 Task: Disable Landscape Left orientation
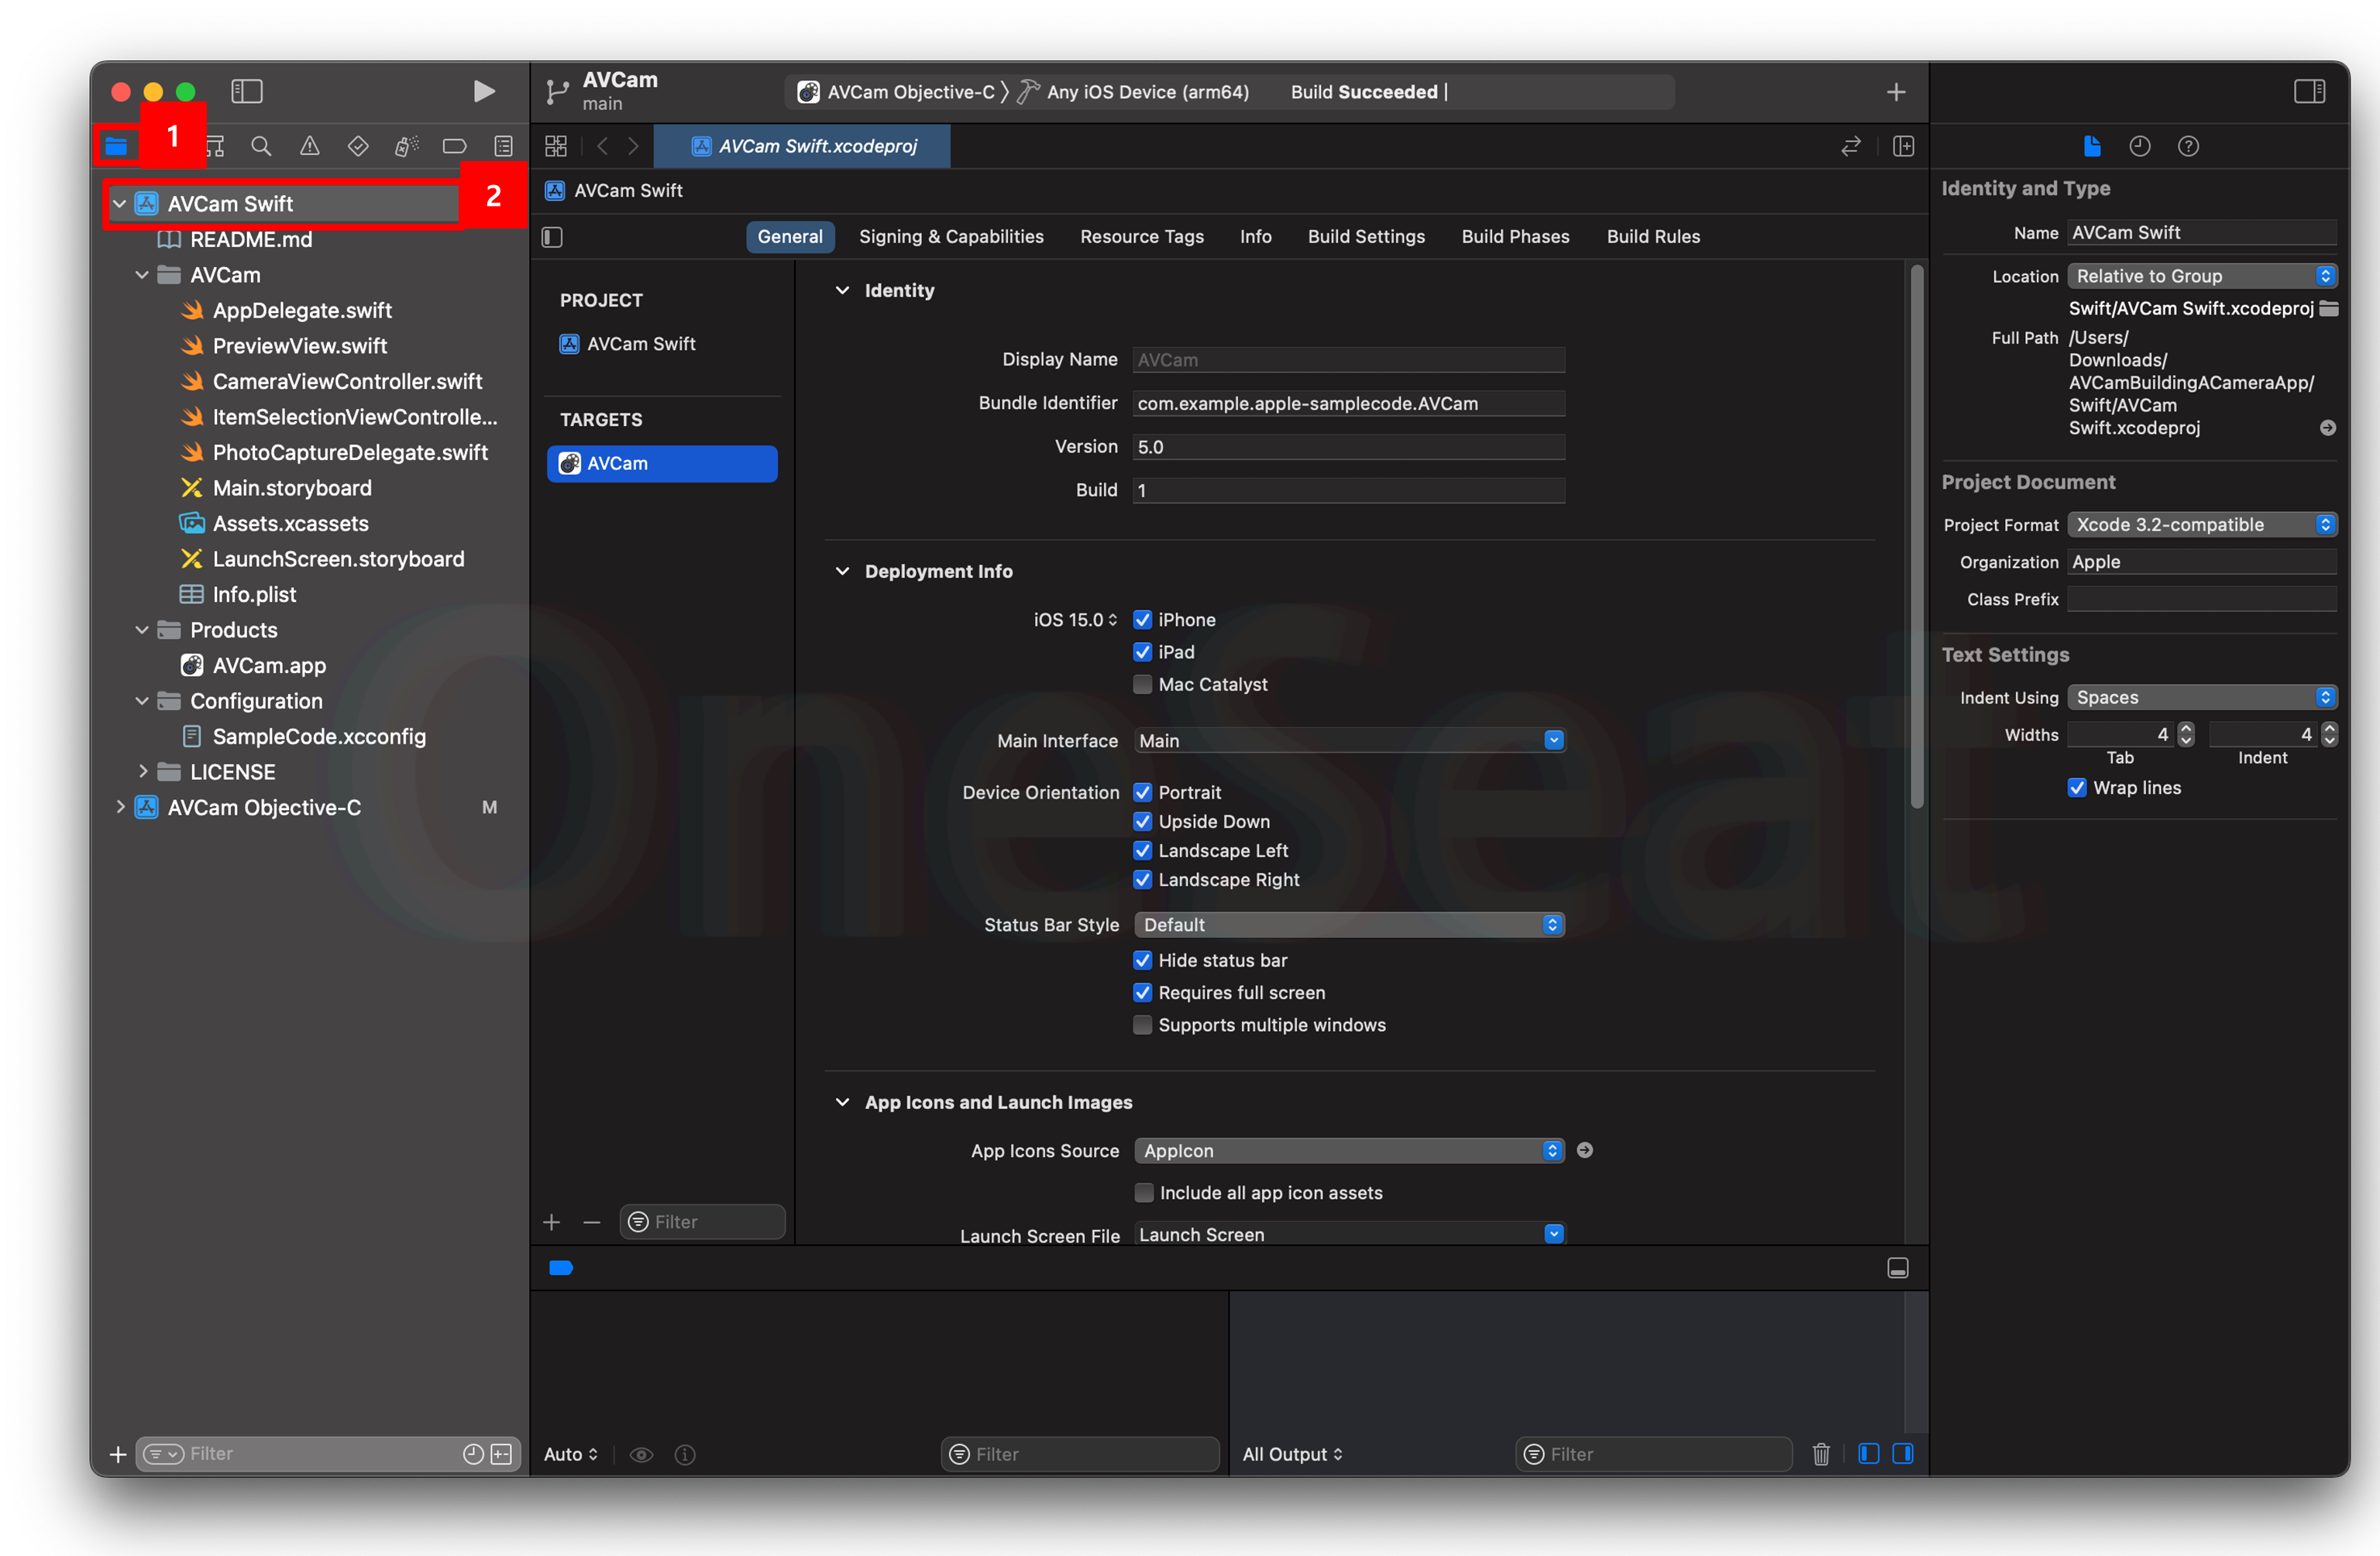tap(1142, 851)
